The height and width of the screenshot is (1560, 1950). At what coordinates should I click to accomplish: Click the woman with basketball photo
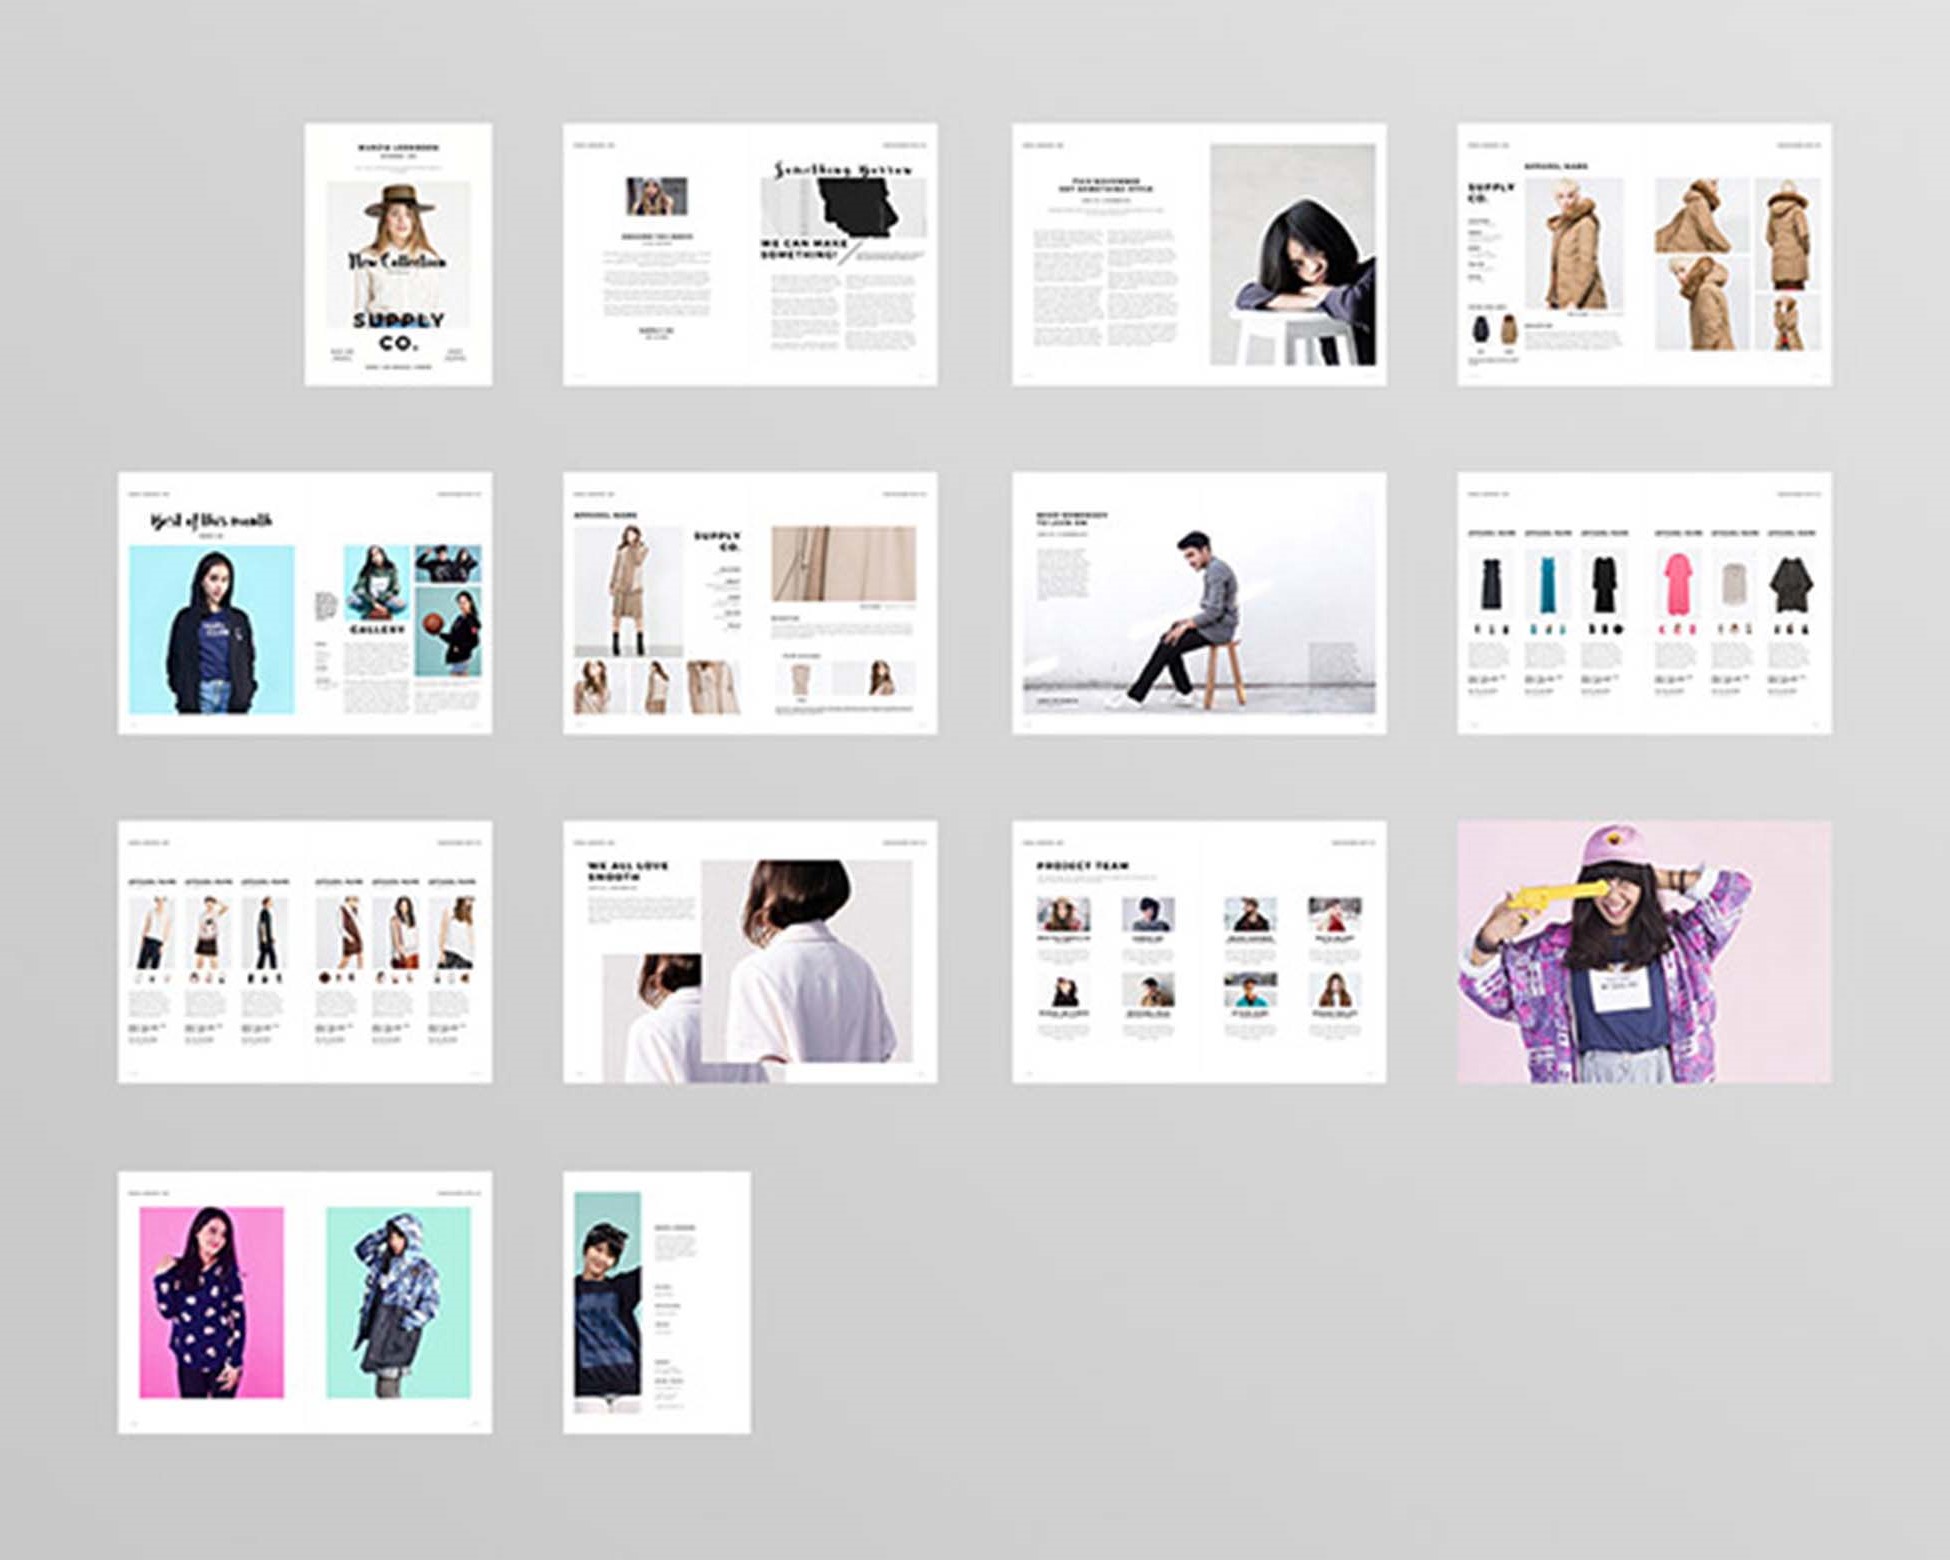point(448,631)
